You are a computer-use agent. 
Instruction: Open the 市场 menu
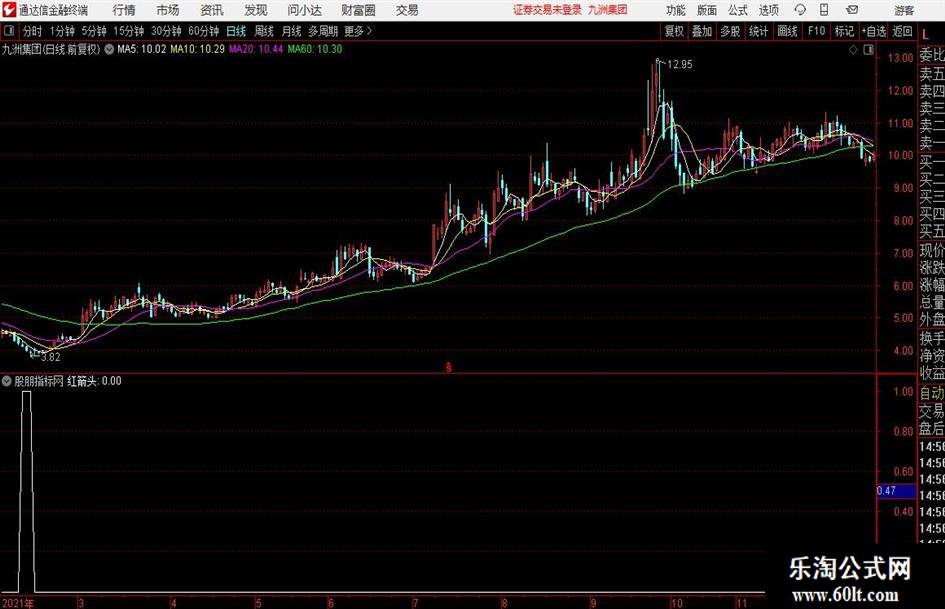point(168,10)
